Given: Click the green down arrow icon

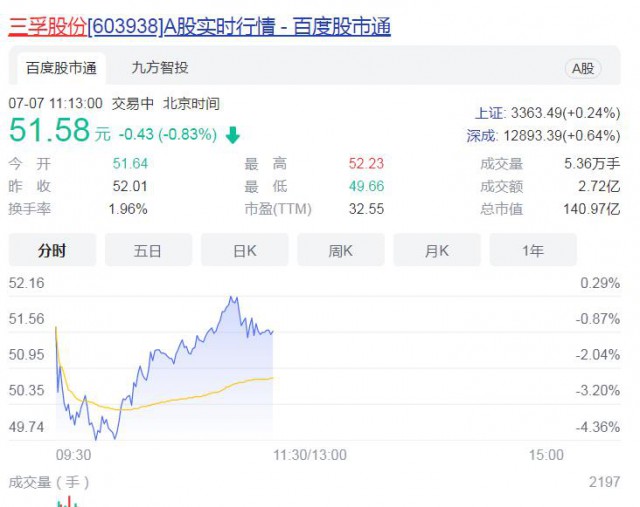Looking at the screenshot, I should [x=233, y=134].
